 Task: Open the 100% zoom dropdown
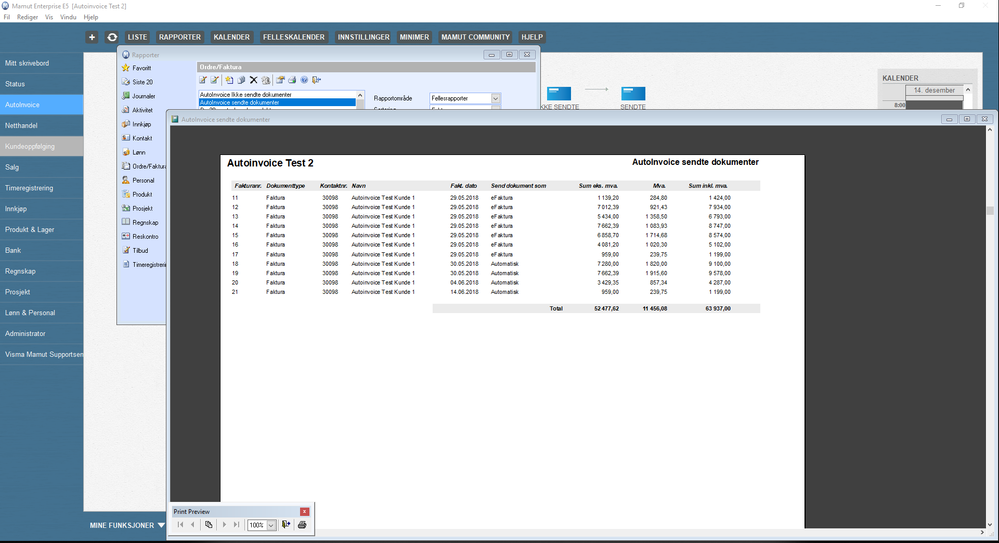coord(271,525)
